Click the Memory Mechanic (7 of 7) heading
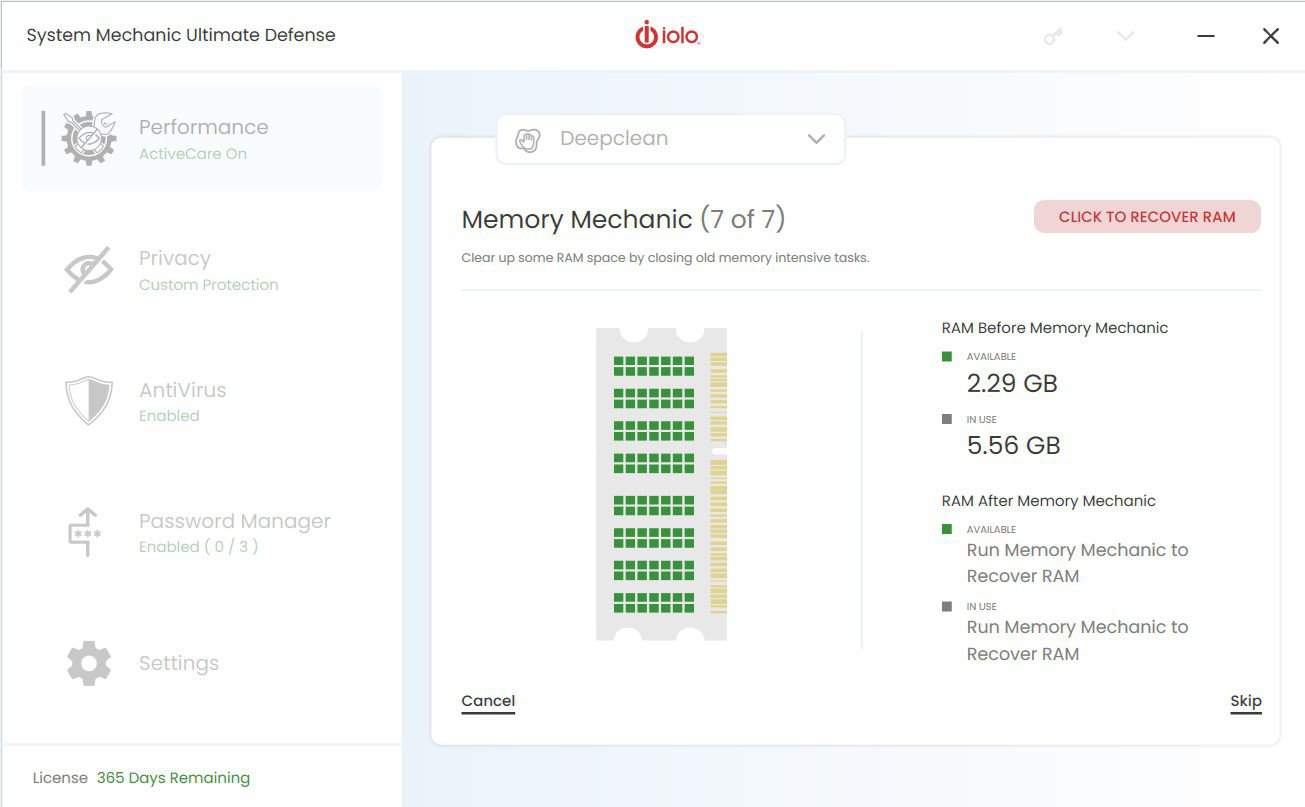 623,219
